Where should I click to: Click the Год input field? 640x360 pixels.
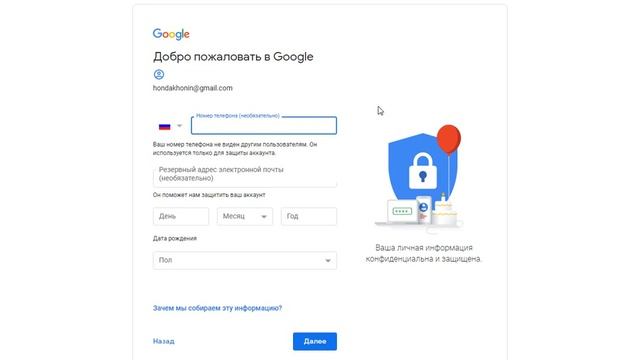tap(309, 216)
